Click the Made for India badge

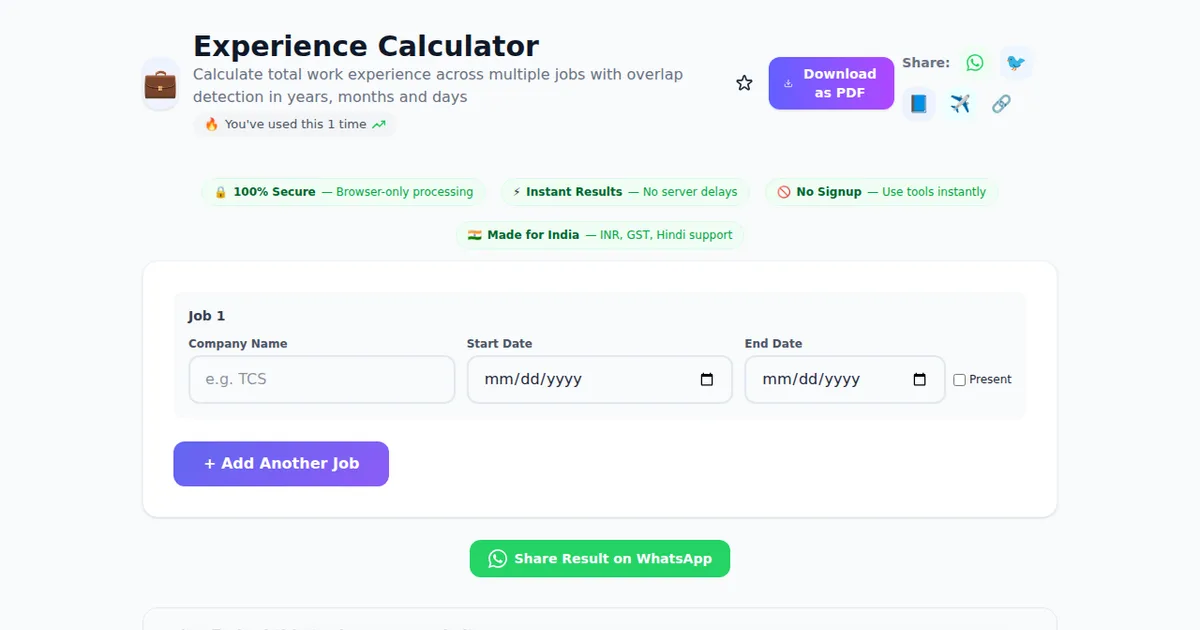coord(600,235)
